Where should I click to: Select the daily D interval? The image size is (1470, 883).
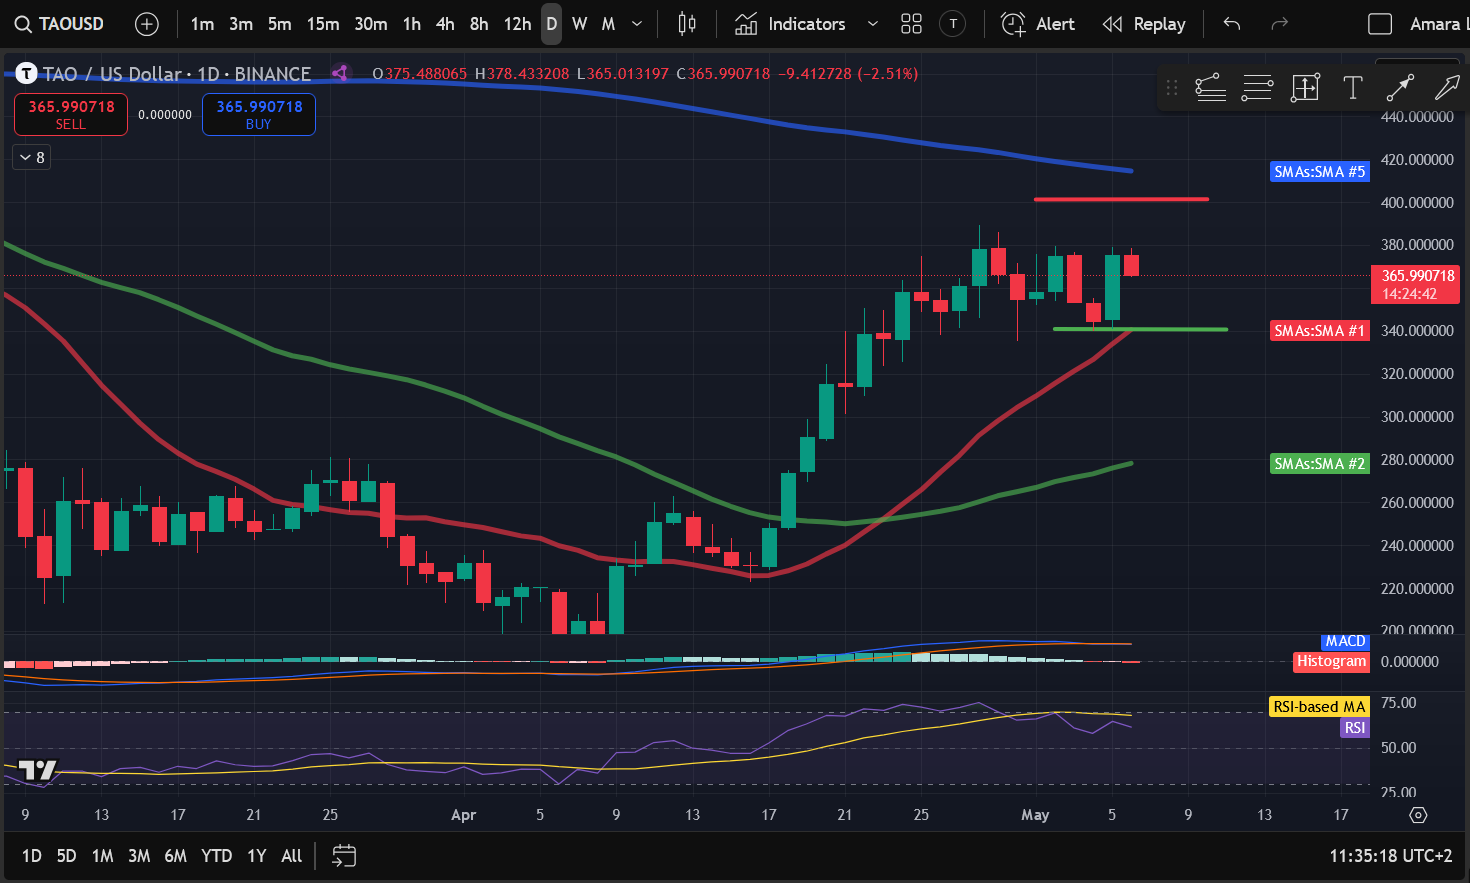pyautogui.click(x=552, y=24)
